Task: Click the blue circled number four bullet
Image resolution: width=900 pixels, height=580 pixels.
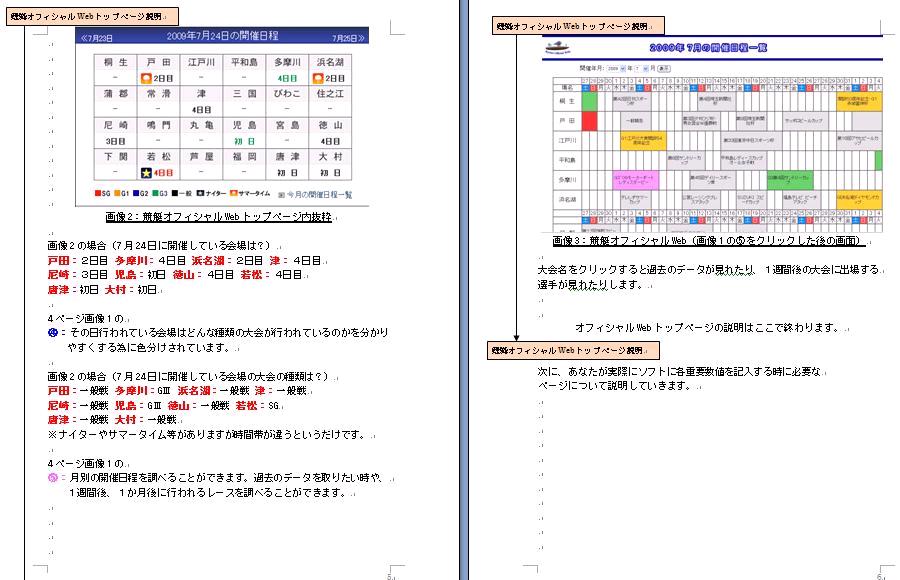Action: pyautogui.click(x=53, y=332)
